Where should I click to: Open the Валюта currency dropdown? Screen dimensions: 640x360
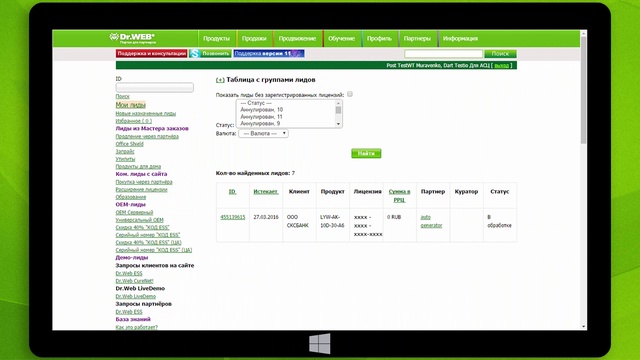click(263, 133)
